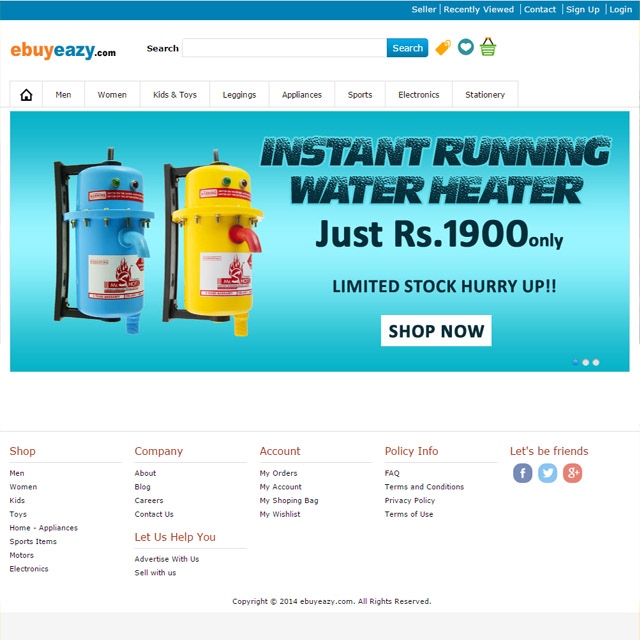Visit the Facebook page icon
Image resolution: width=640 pixels, height=640 pixels.
point(522,473)
